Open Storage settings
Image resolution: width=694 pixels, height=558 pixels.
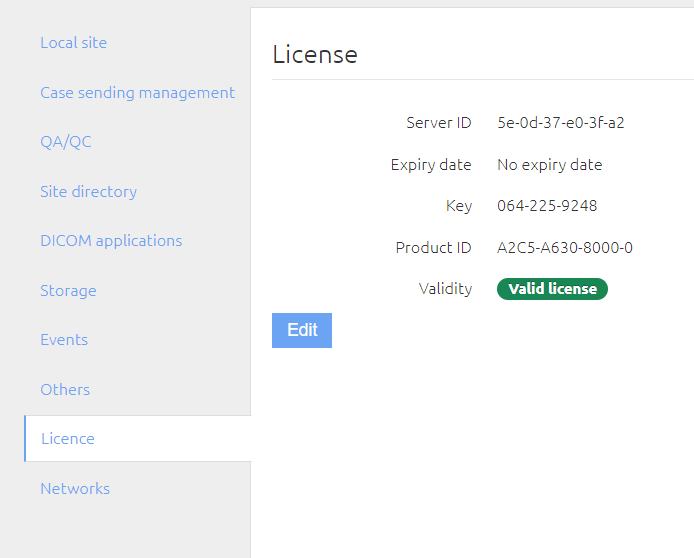[x=68, y=291]
